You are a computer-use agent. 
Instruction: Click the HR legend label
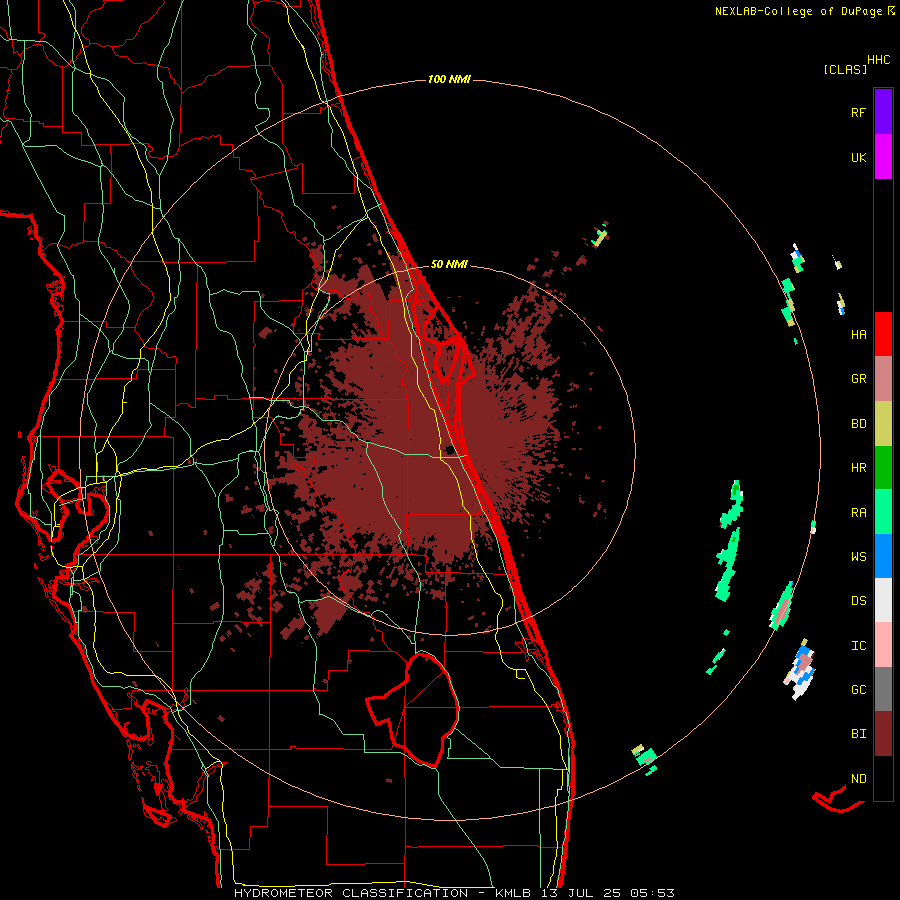(x=858, y=468)
